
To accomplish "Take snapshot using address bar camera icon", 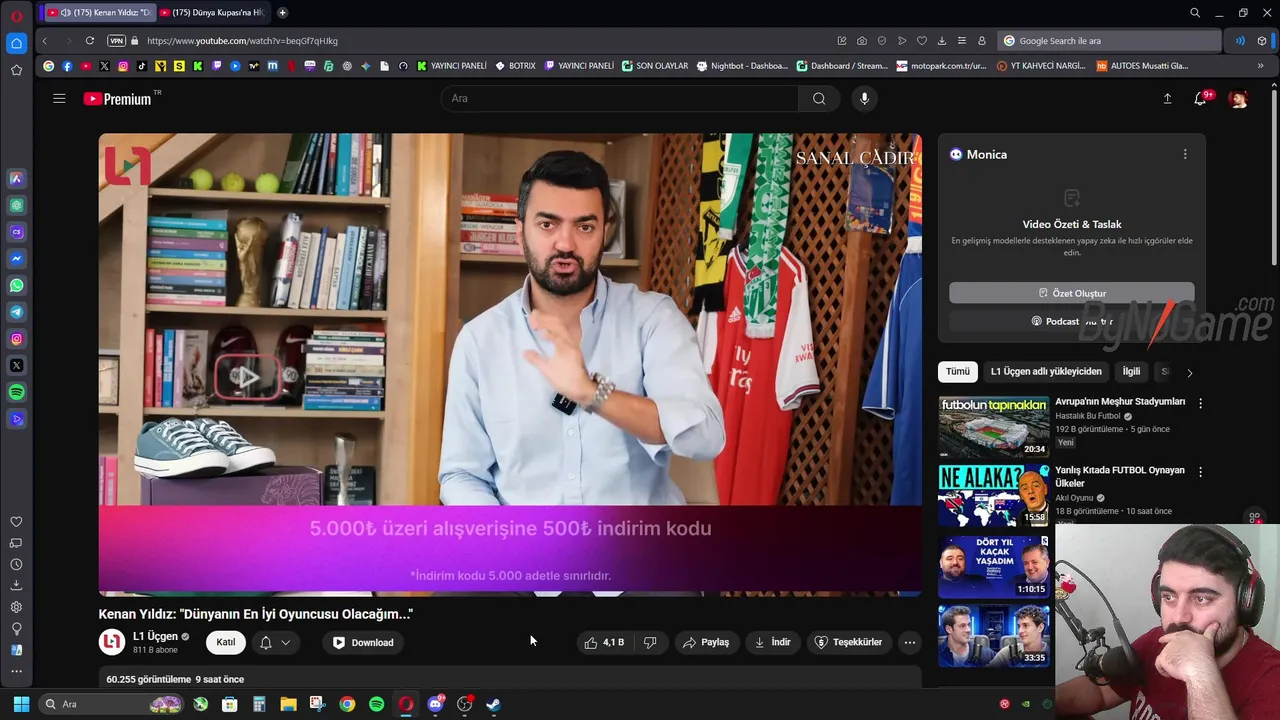I will (x=862, y=41).
